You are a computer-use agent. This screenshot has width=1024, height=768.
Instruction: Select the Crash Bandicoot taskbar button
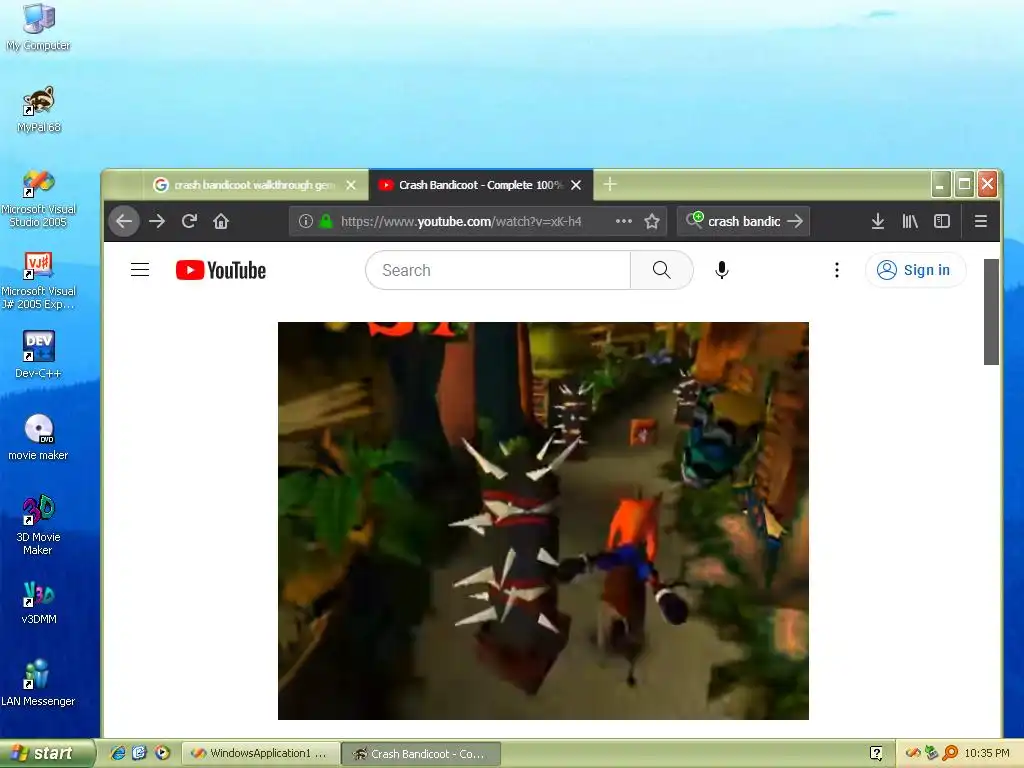(421, 754)
